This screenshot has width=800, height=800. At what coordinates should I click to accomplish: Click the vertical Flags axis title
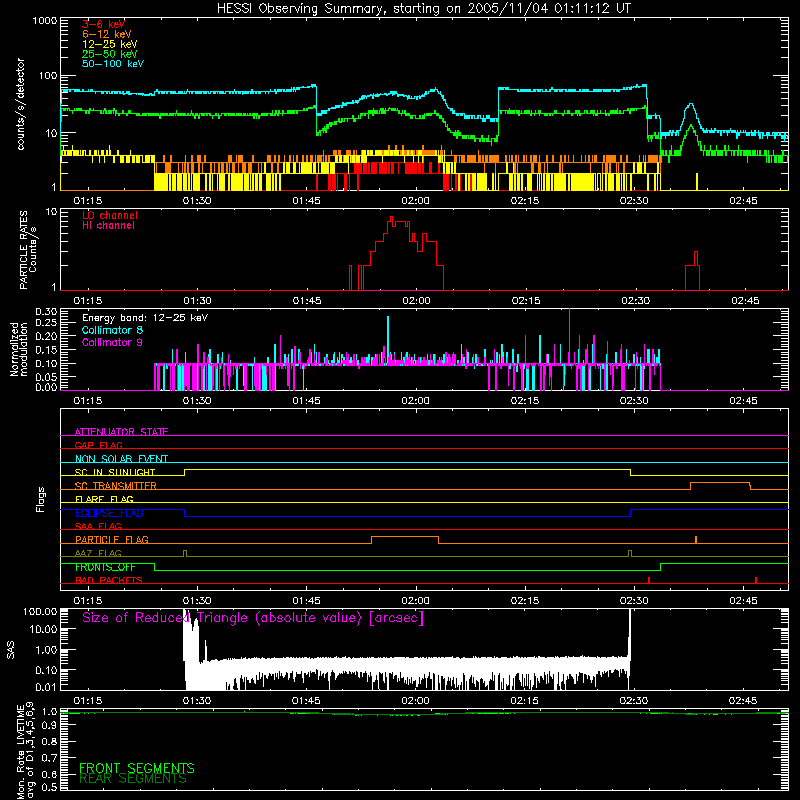(41, 499)
